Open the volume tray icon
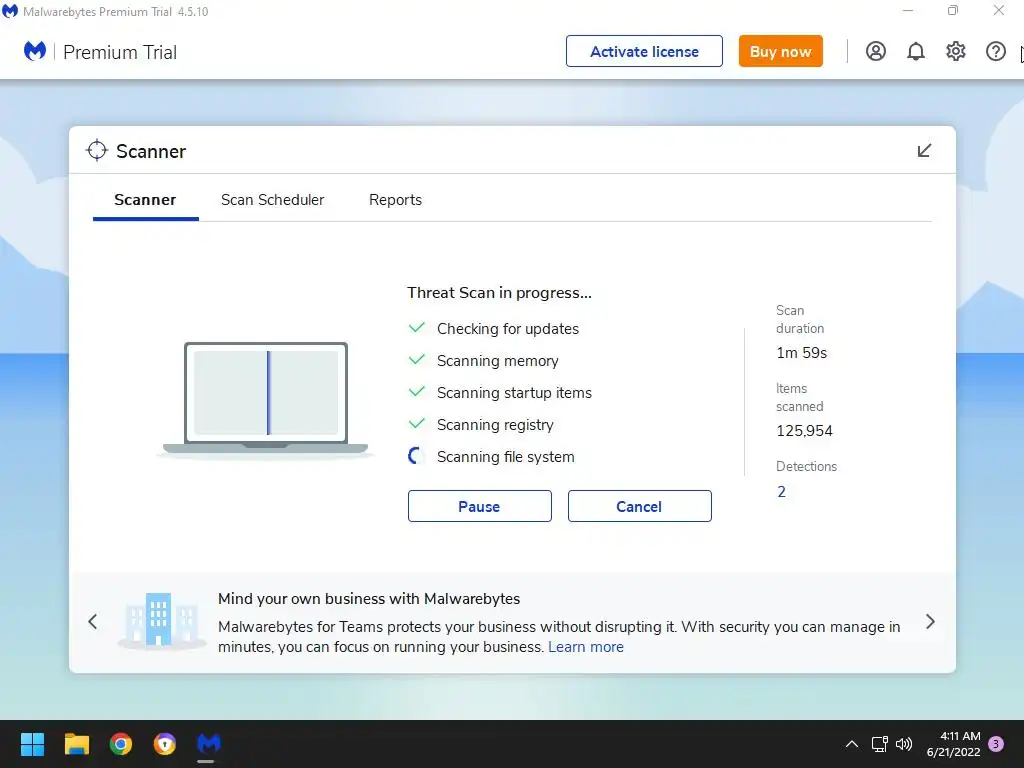 904,744
